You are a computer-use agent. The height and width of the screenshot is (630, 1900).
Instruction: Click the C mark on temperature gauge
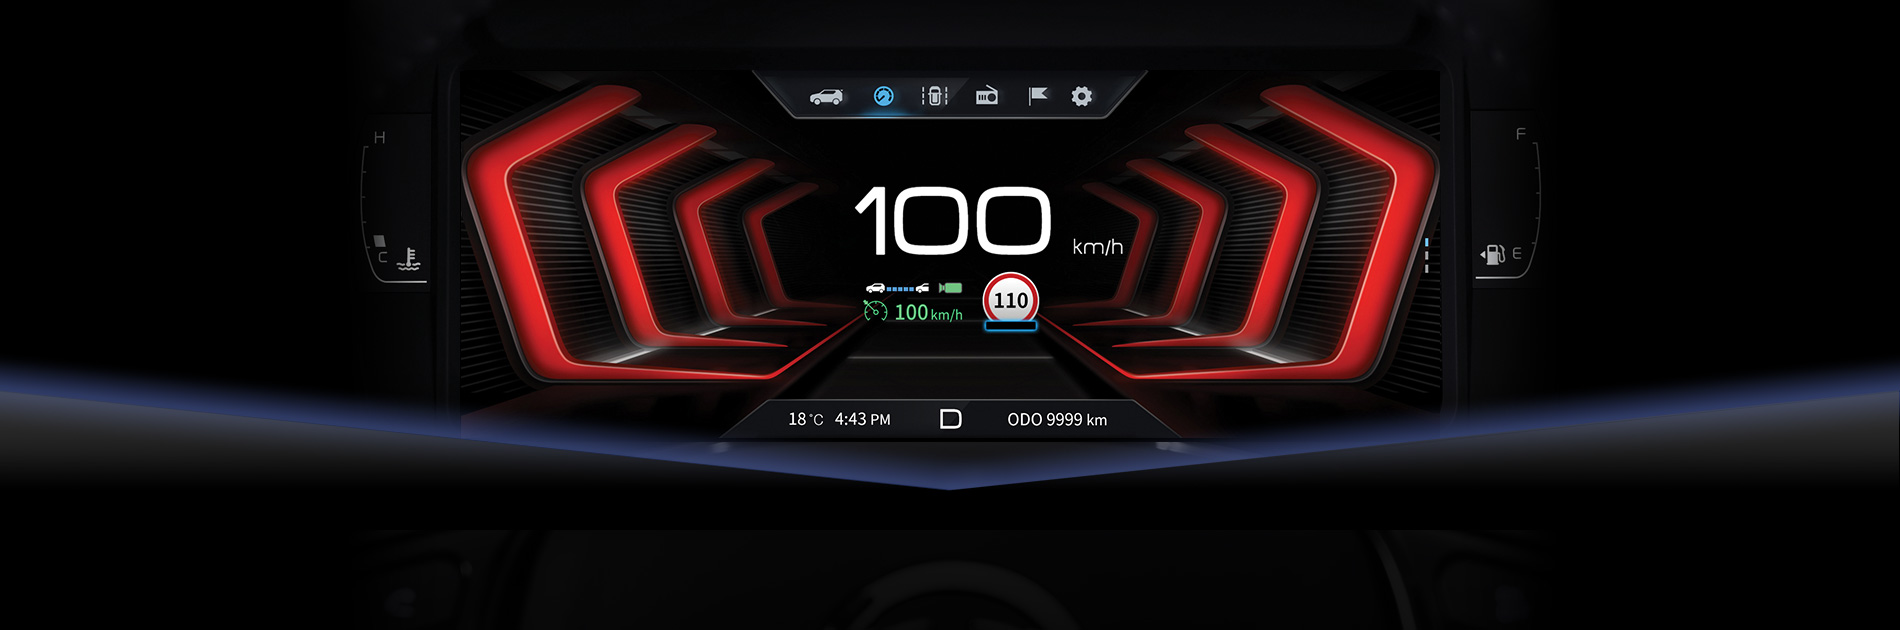point(382,258)
